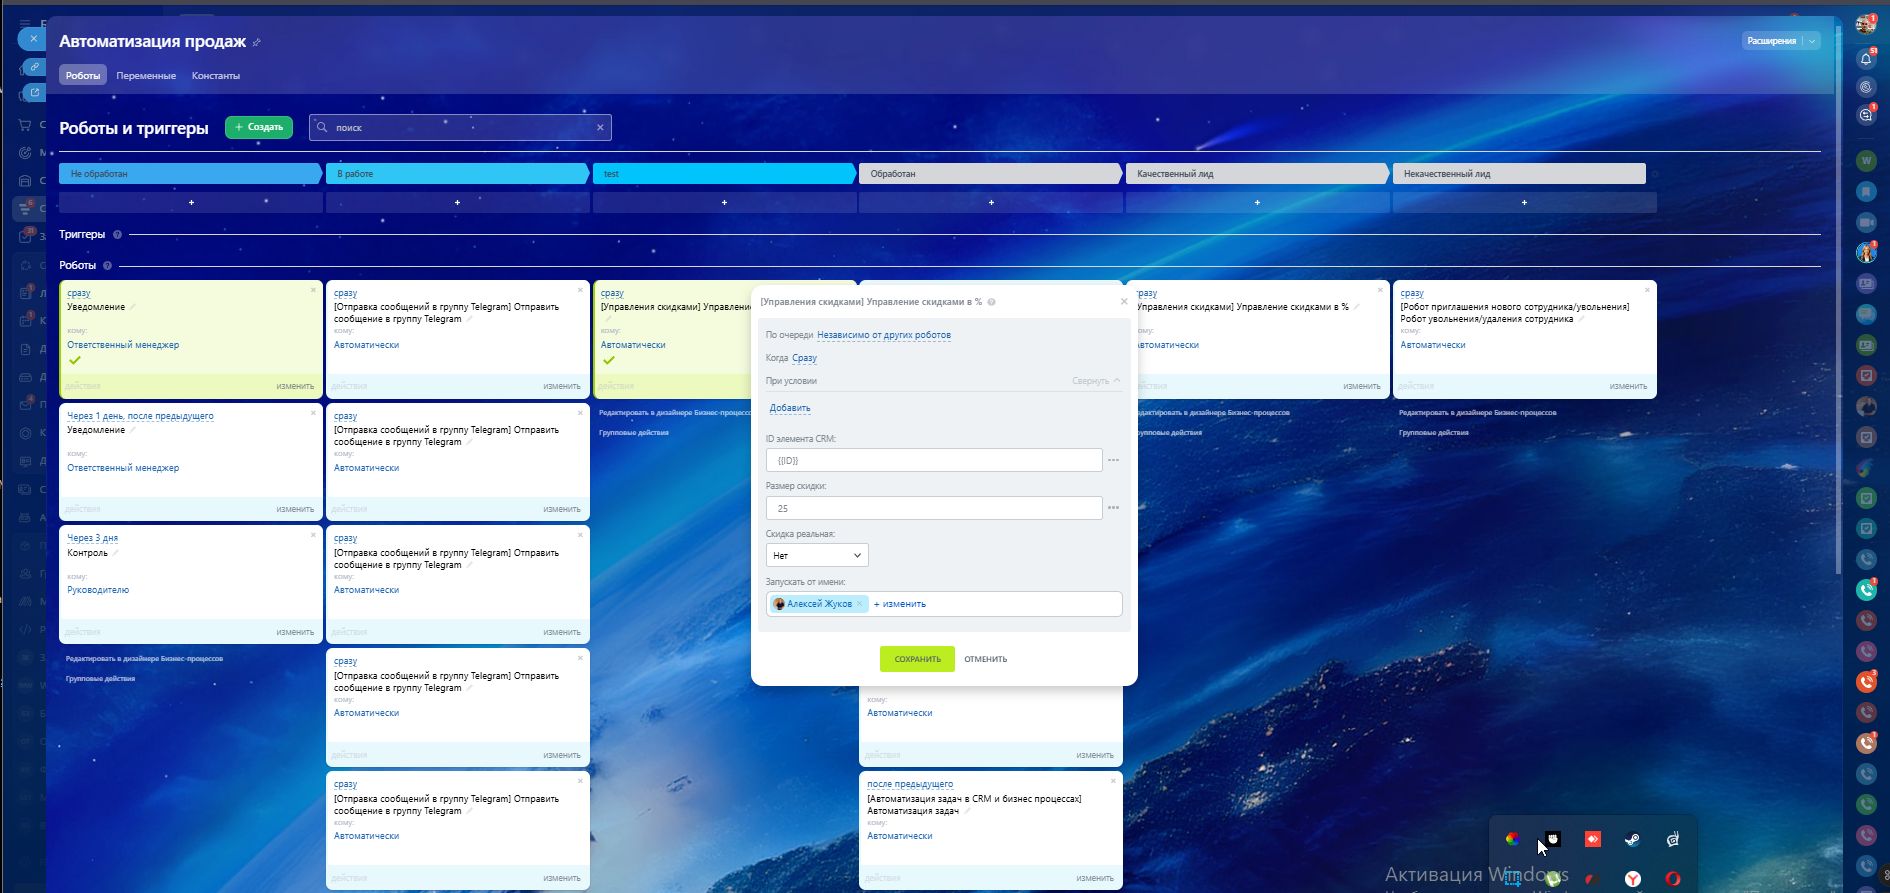1890x893 pixels.
Task: Open field picker dots for ID элемента CRM
Action: click(1113, 460)
